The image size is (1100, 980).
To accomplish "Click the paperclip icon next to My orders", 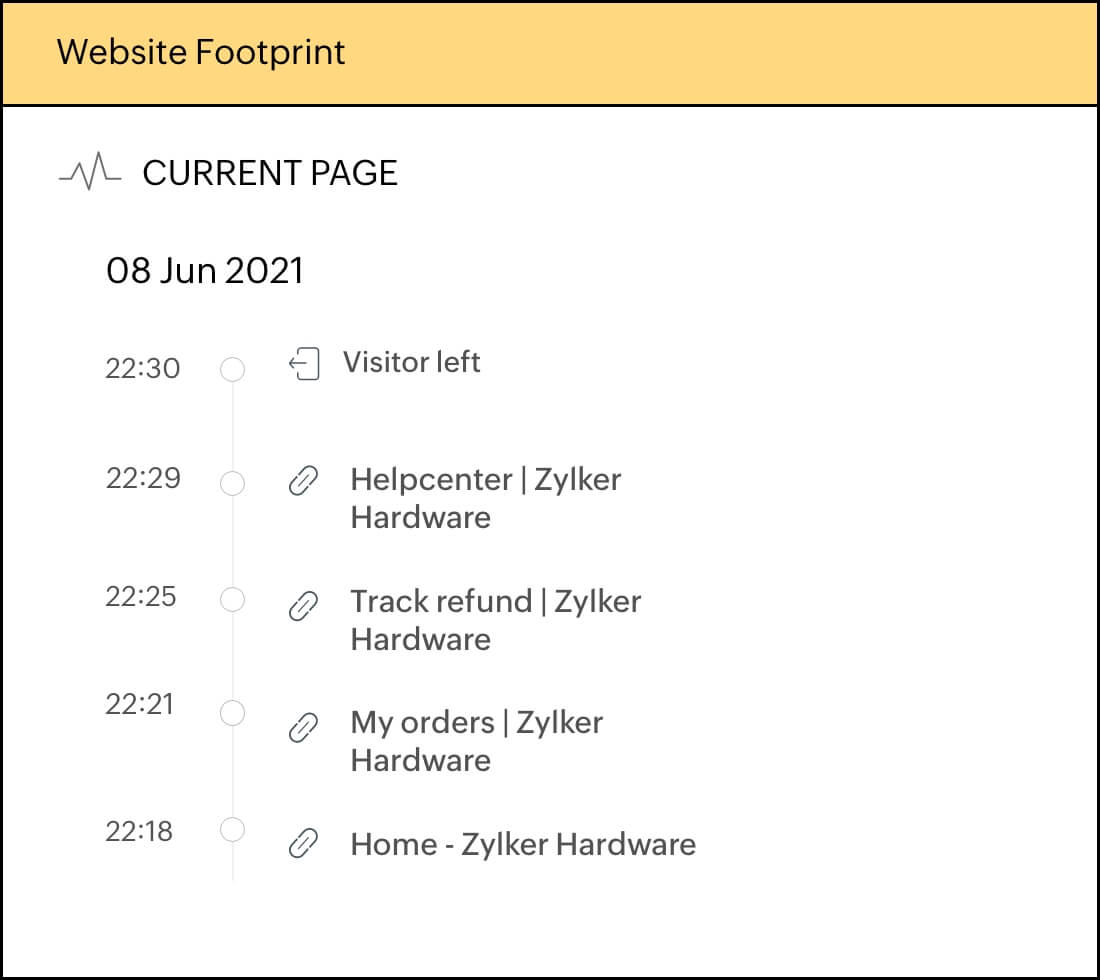I will coord(303,727).
